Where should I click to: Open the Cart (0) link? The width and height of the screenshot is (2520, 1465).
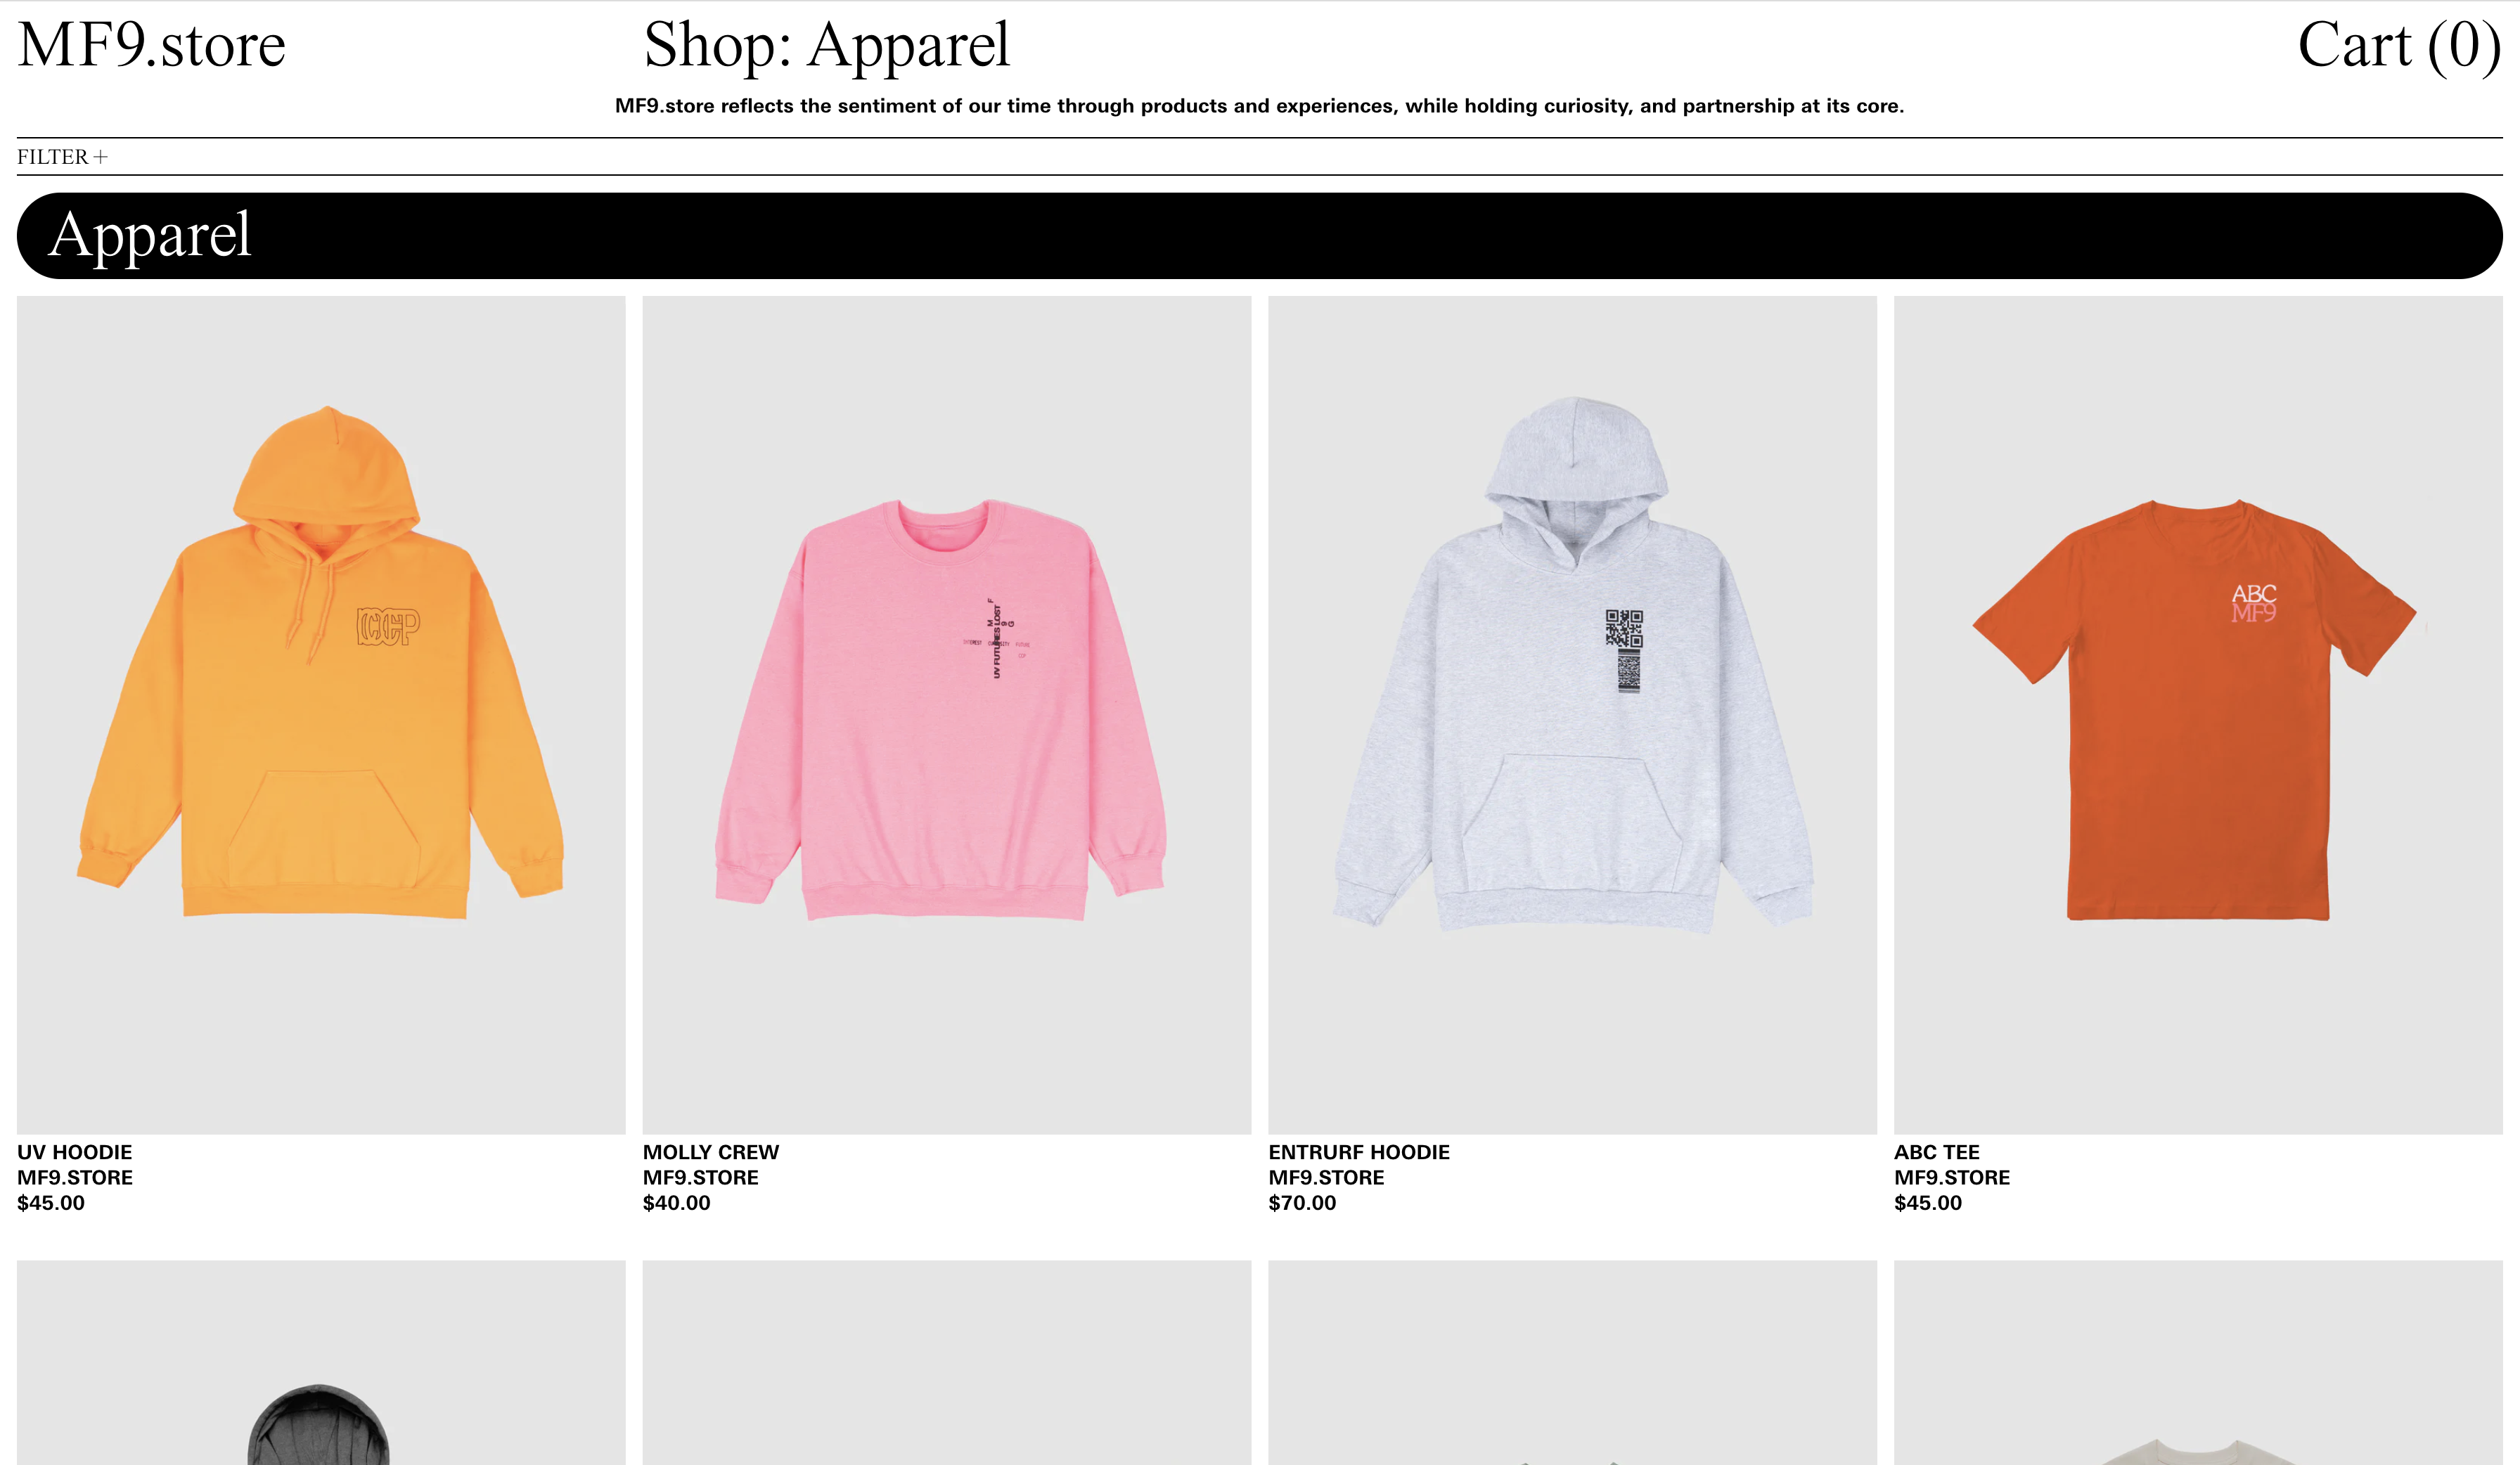tap(2399, 45)
